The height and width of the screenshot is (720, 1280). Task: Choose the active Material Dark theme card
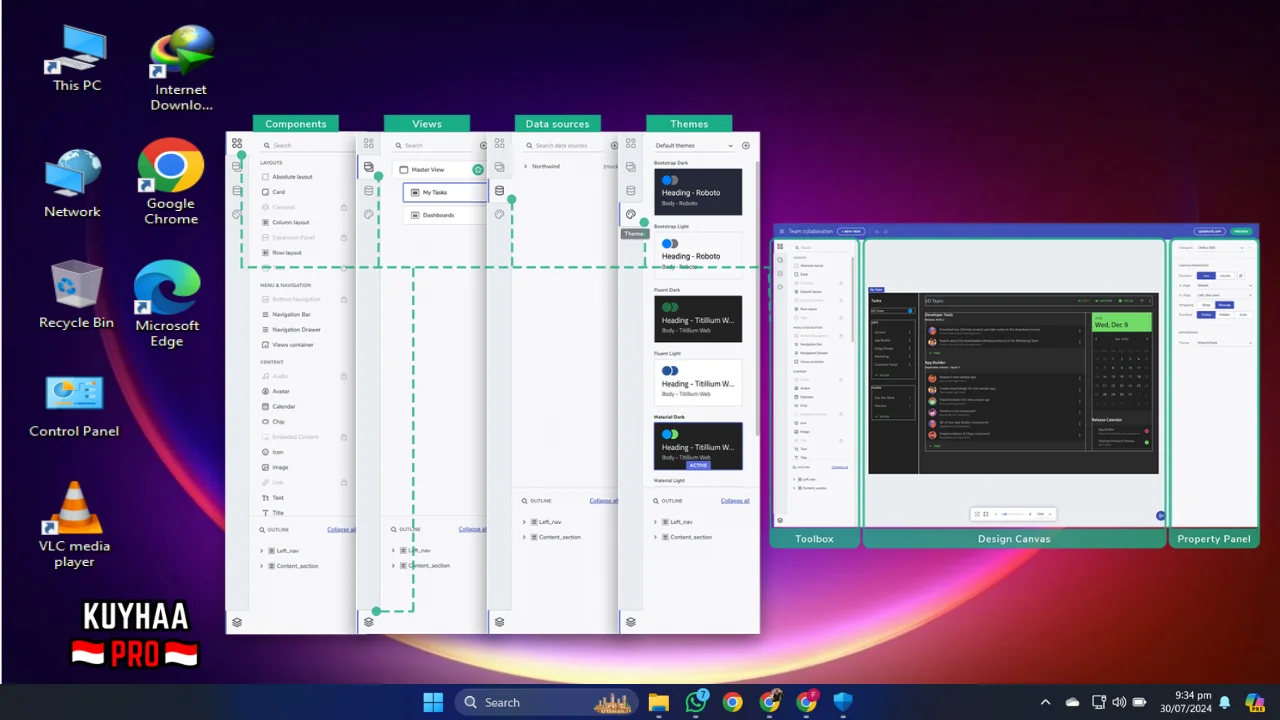click(x=698, y=446)
